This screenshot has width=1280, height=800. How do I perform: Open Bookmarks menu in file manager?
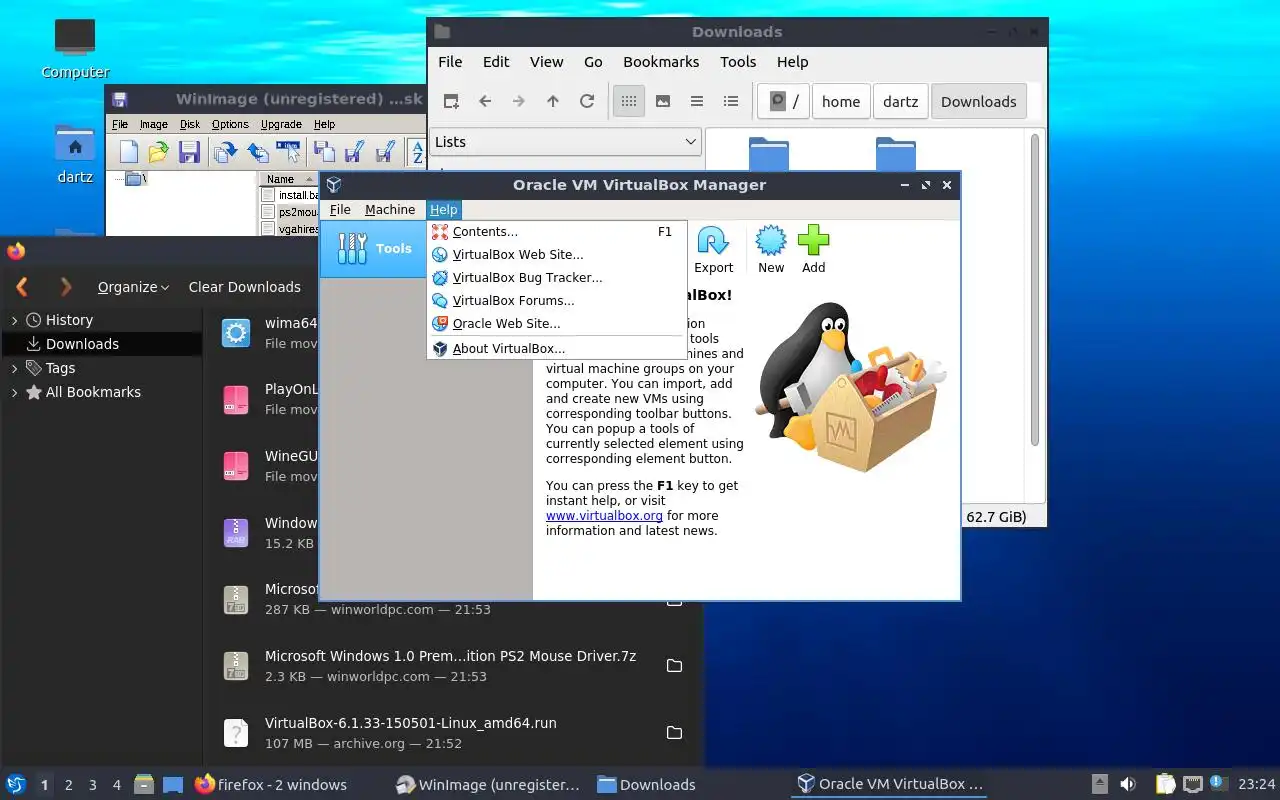coord(661,62)
